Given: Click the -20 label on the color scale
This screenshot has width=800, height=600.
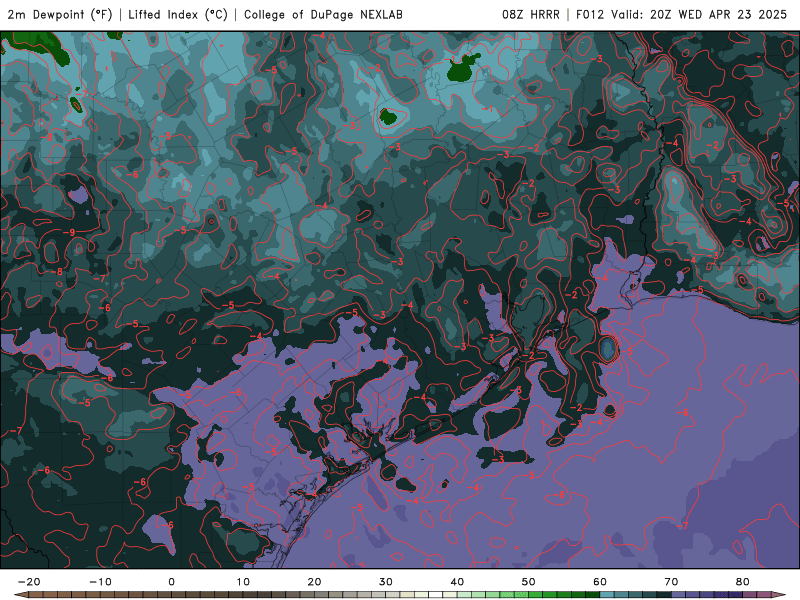Looking at the screenshot, I should pyautogui.click(x=29, y=582).
